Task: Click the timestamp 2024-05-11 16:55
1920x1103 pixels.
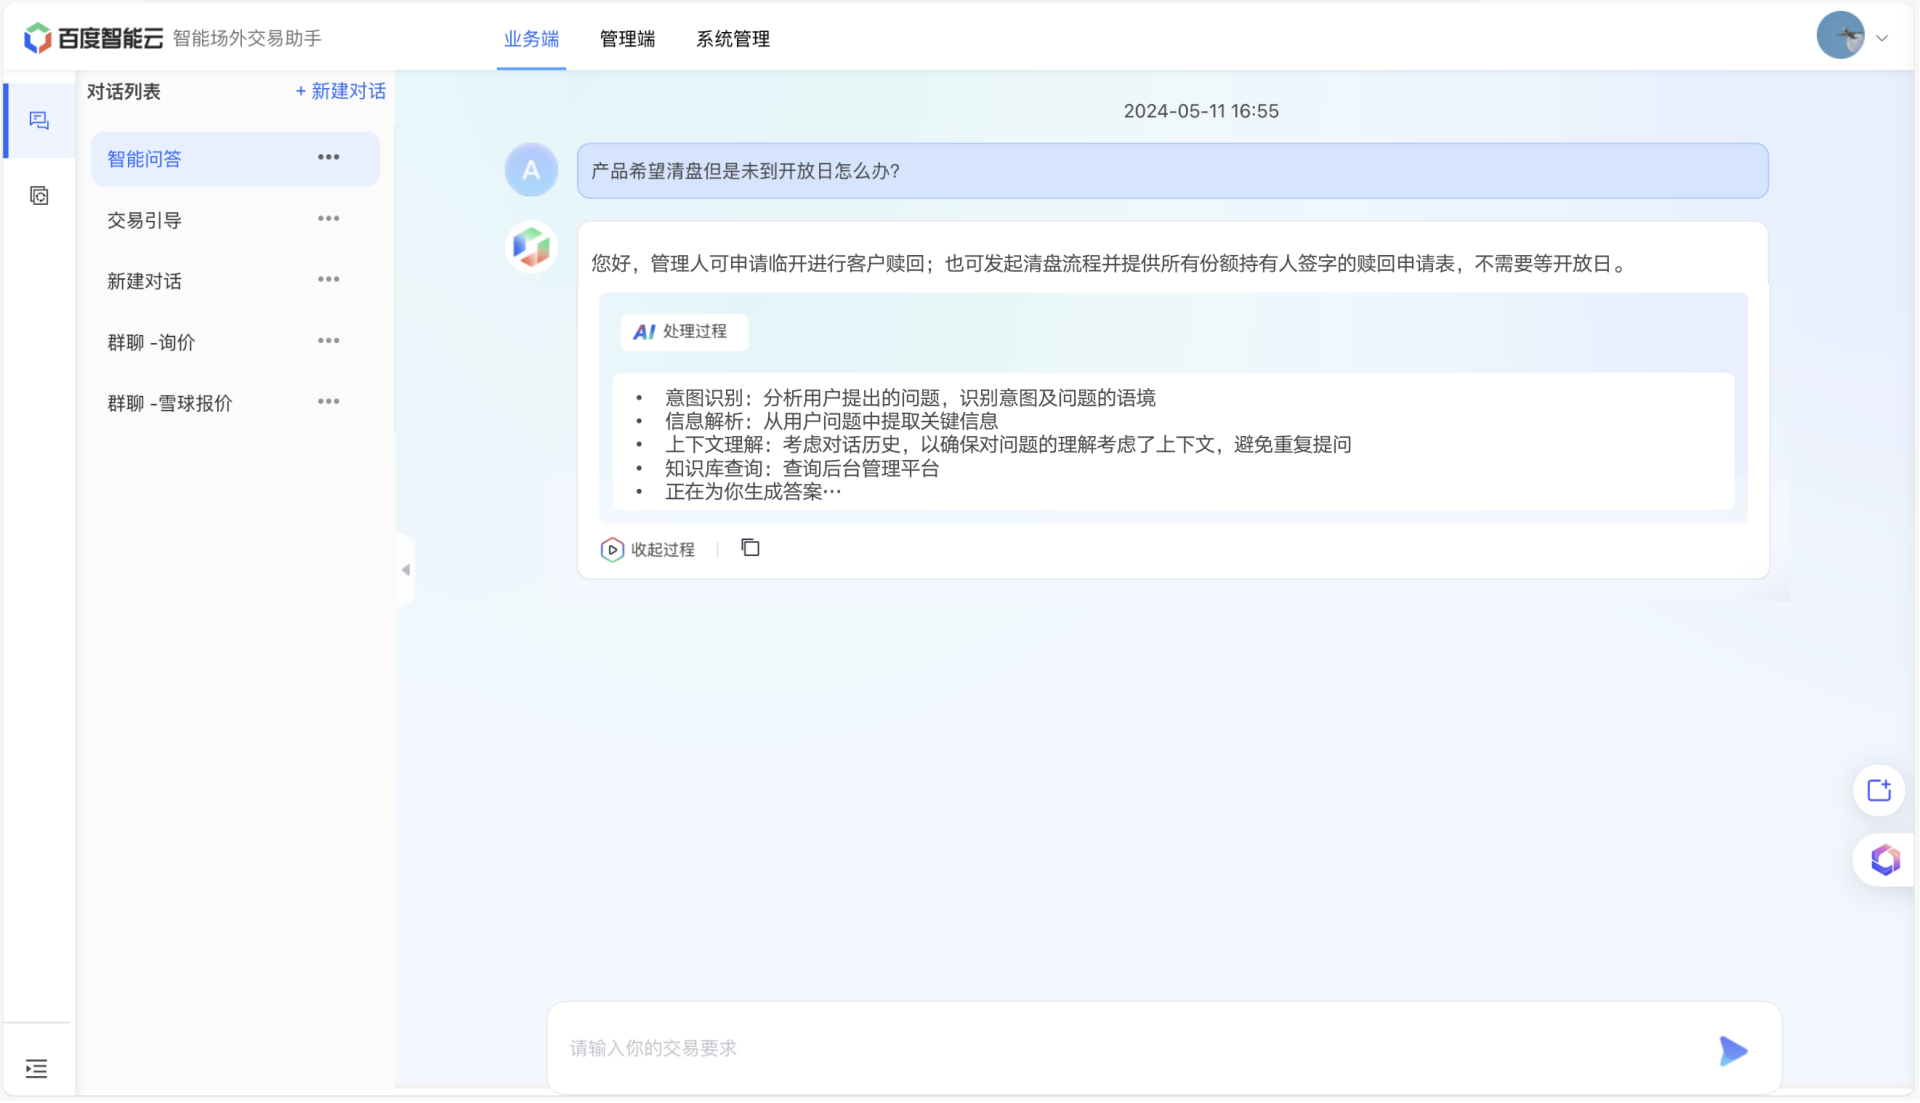Action: click(x=1200, y=111)
